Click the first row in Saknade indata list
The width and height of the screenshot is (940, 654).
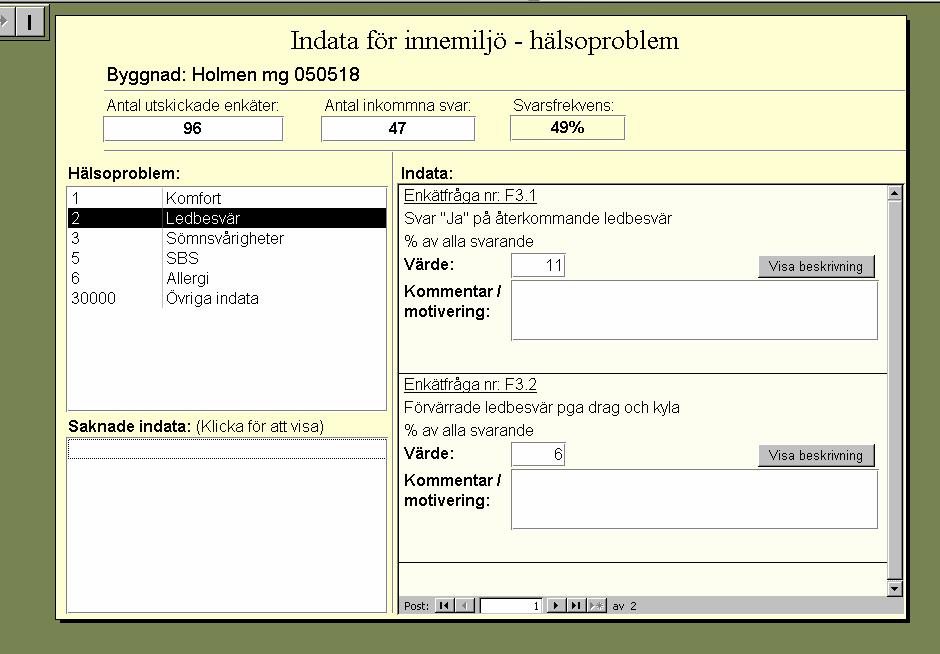(227, 449)
